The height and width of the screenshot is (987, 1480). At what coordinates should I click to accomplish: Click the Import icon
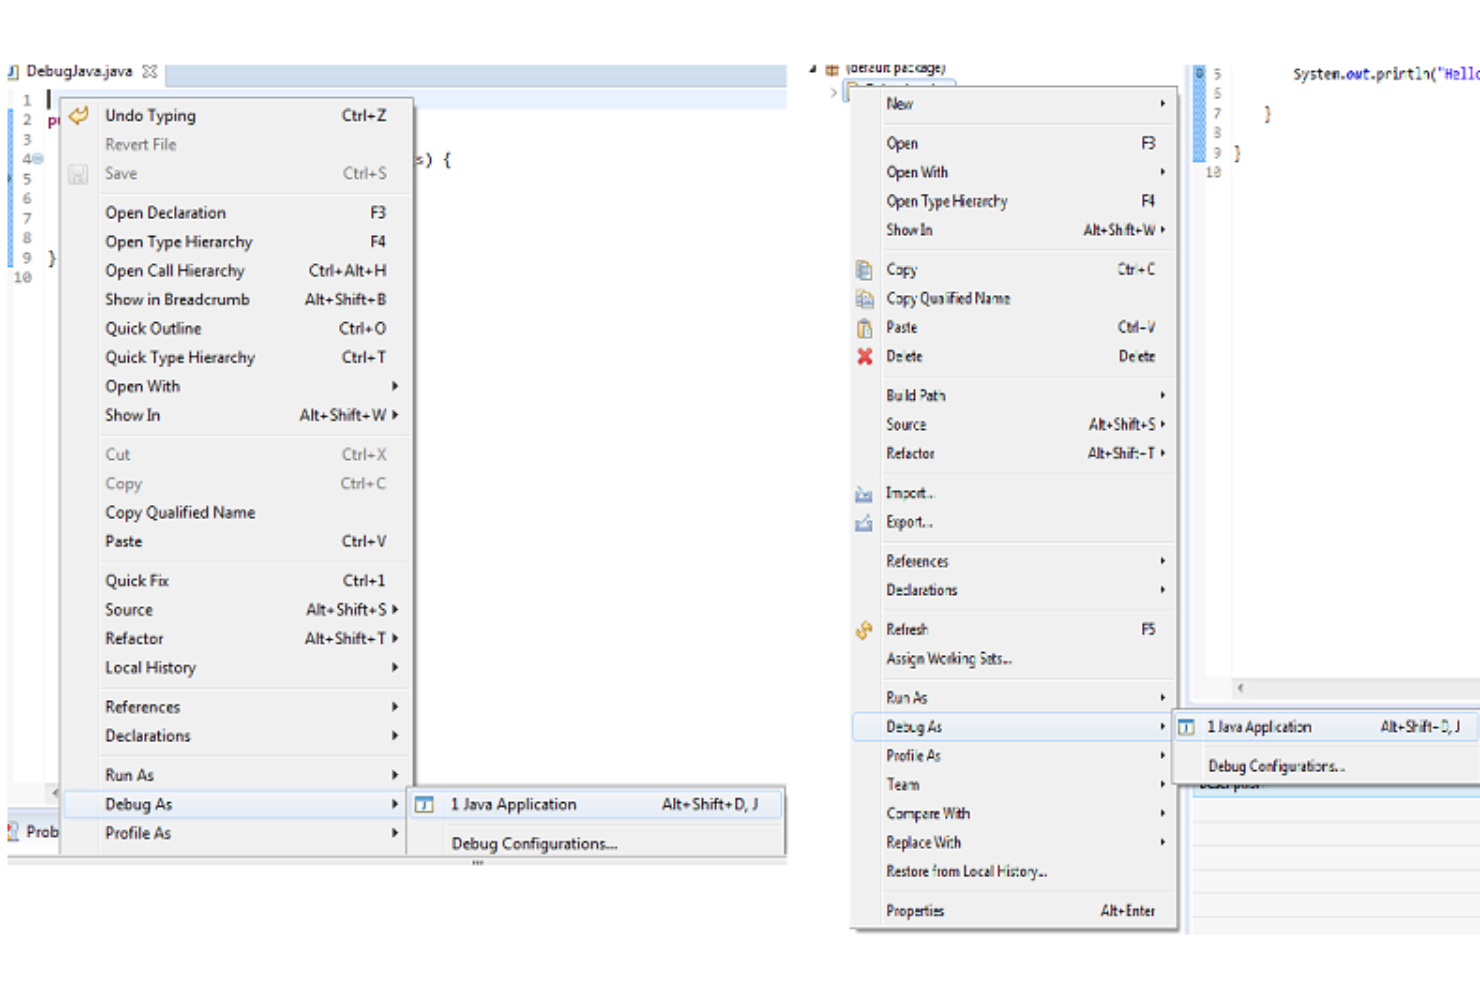863,493
